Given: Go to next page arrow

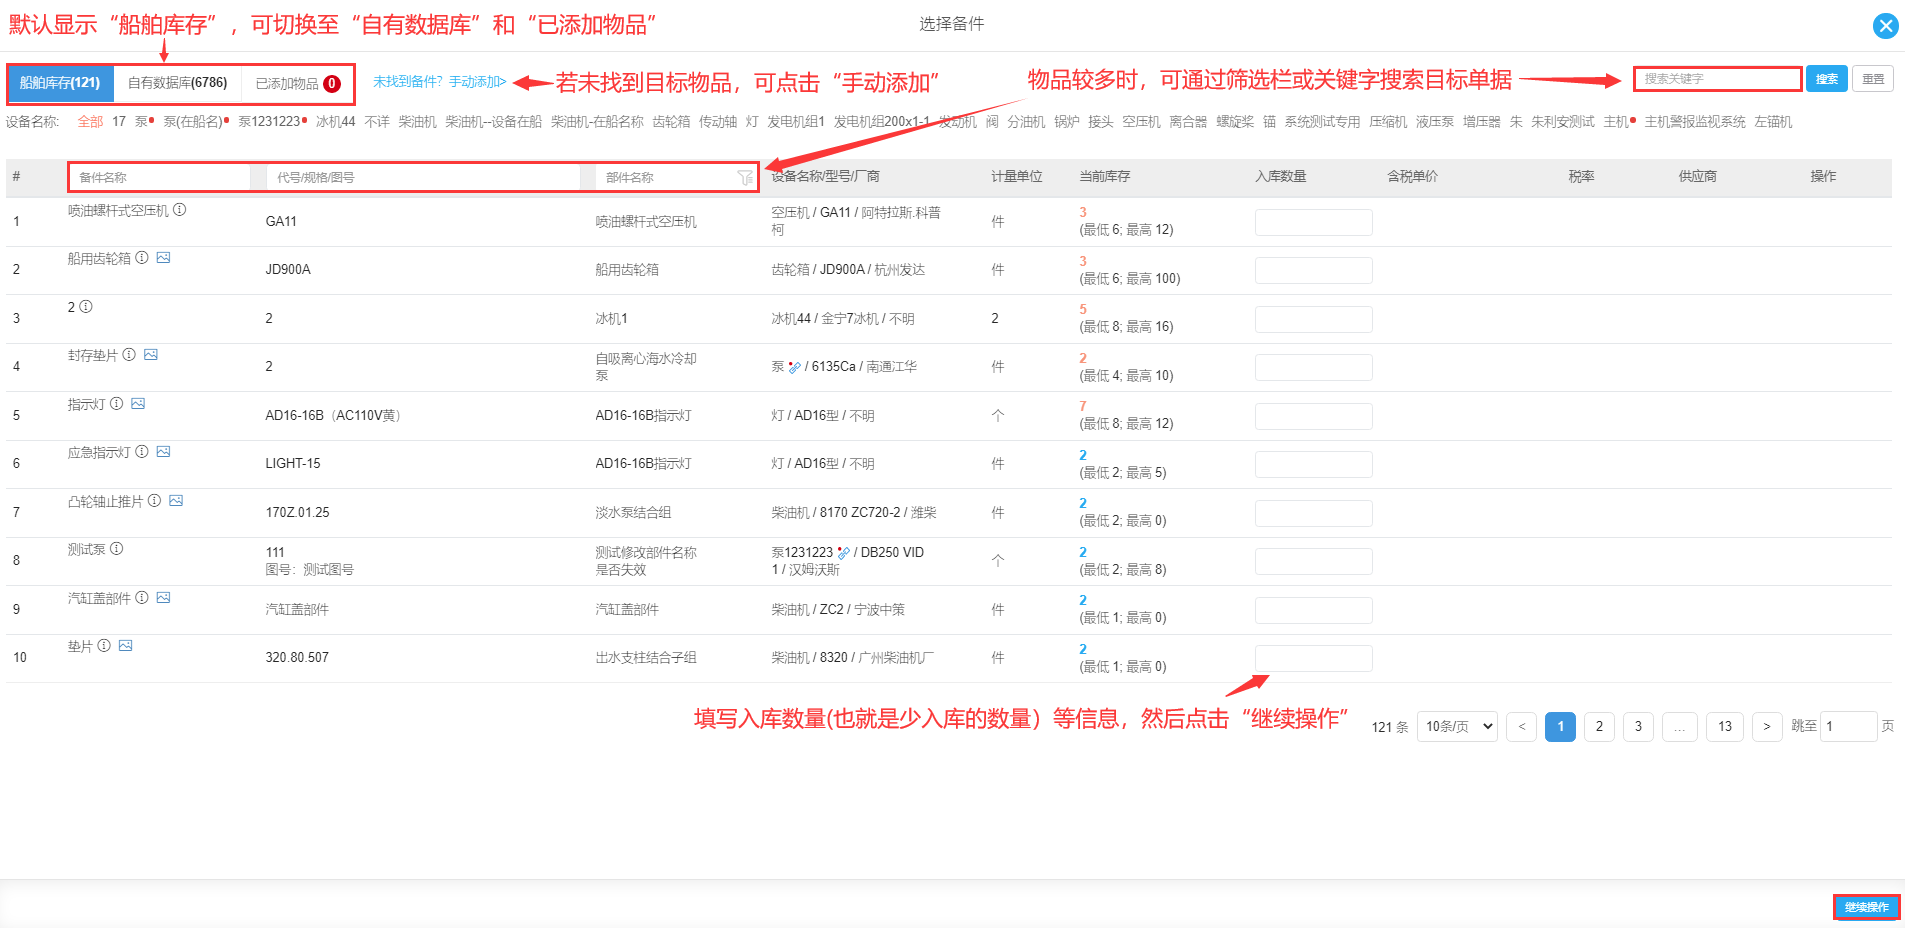Looking at the screenshot, I should [x=1767, y=727].
